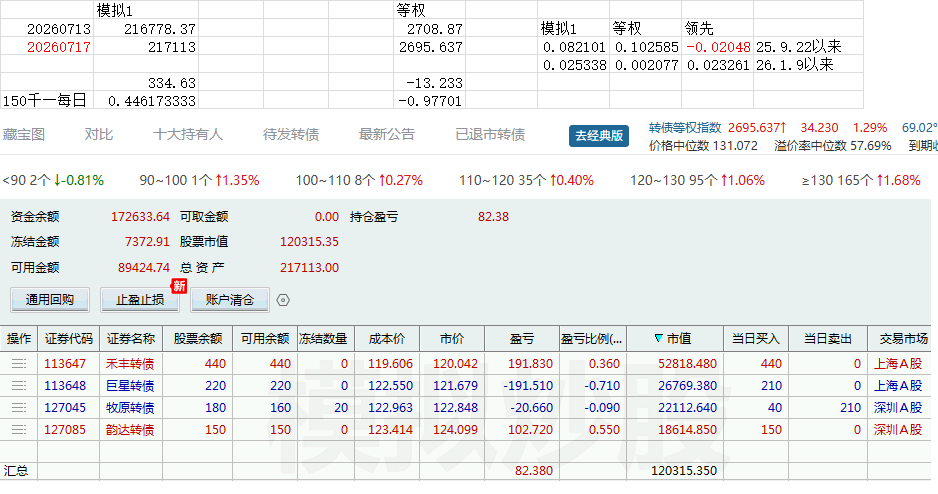Click the 操作 column header
Screen dimensions: 938x494
tap(19, 339)
